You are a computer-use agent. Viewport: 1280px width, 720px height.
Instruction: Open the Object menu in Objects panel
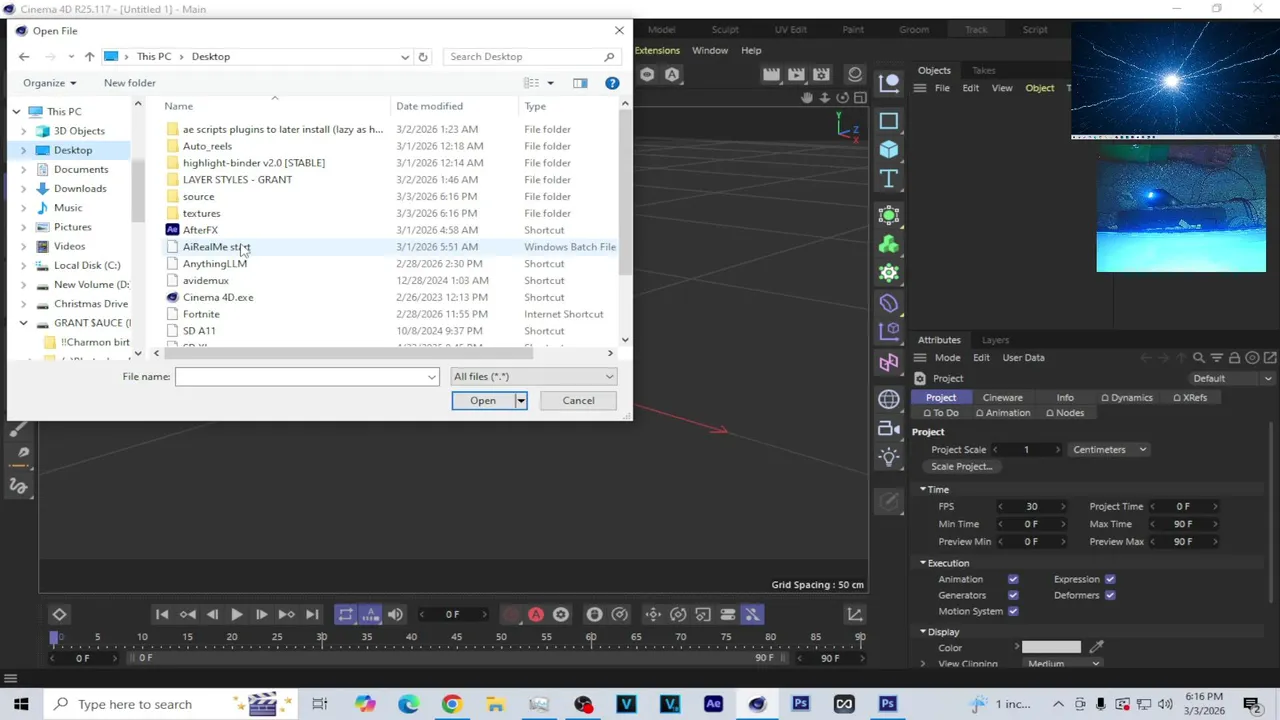click(x=1039, y=88)
